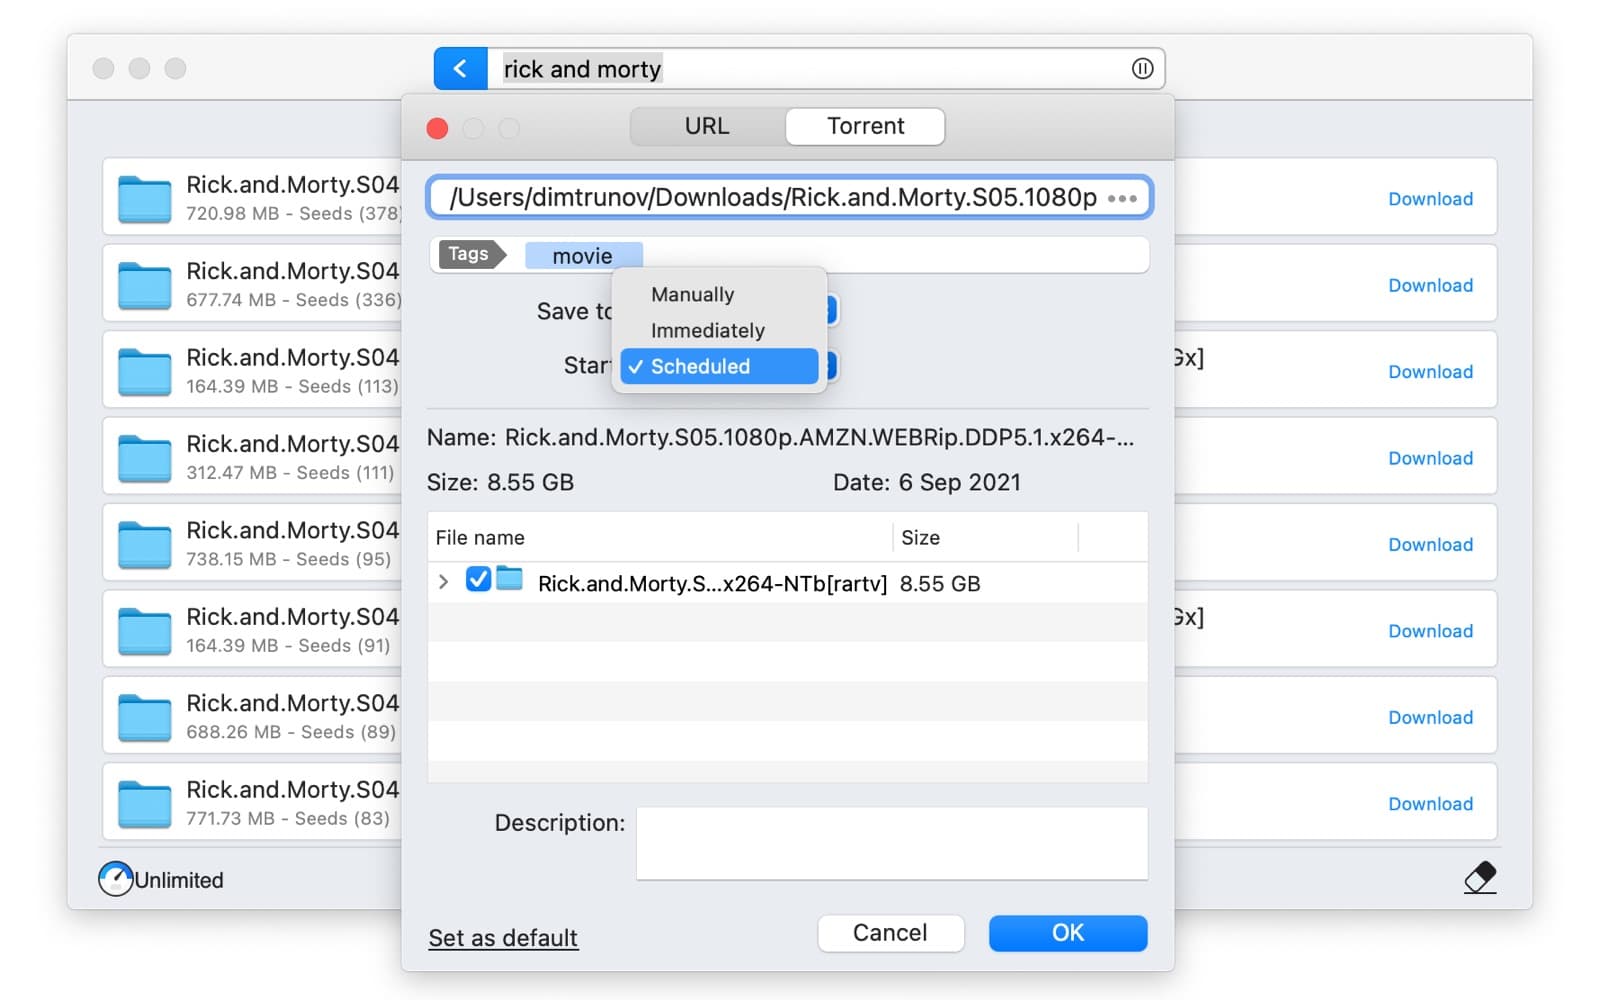Open the Unlimited speed gauge icon

[x=115, y=879]
